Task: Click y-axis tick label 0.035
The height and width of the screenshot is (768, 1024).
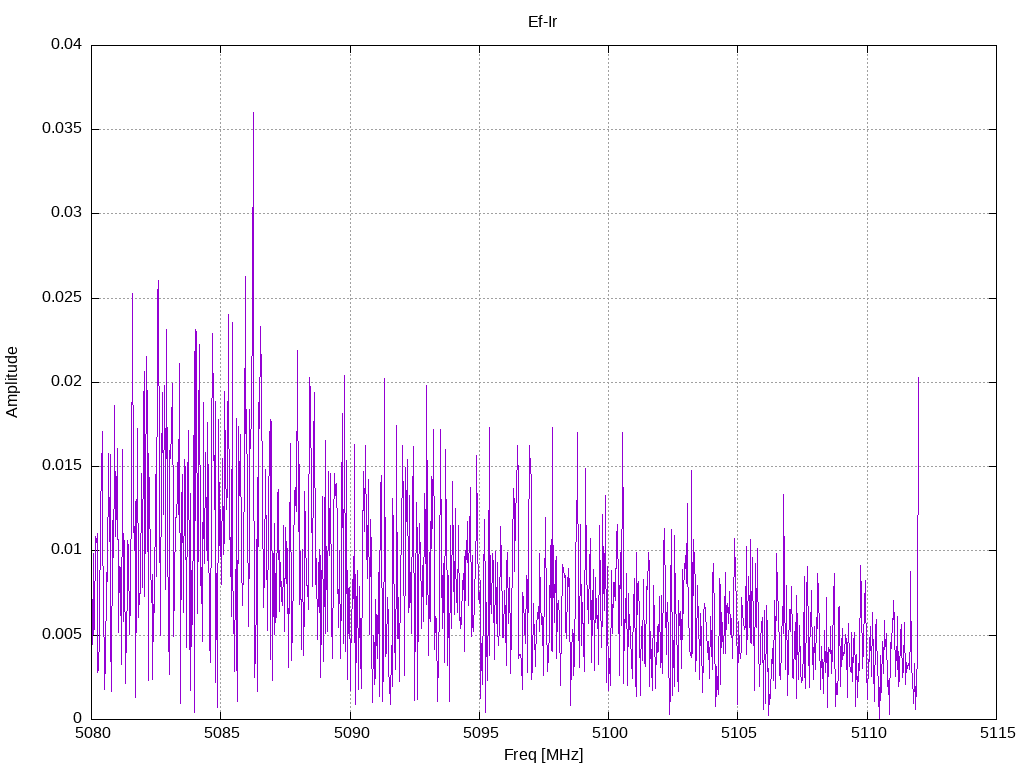Action: point(62,128)
